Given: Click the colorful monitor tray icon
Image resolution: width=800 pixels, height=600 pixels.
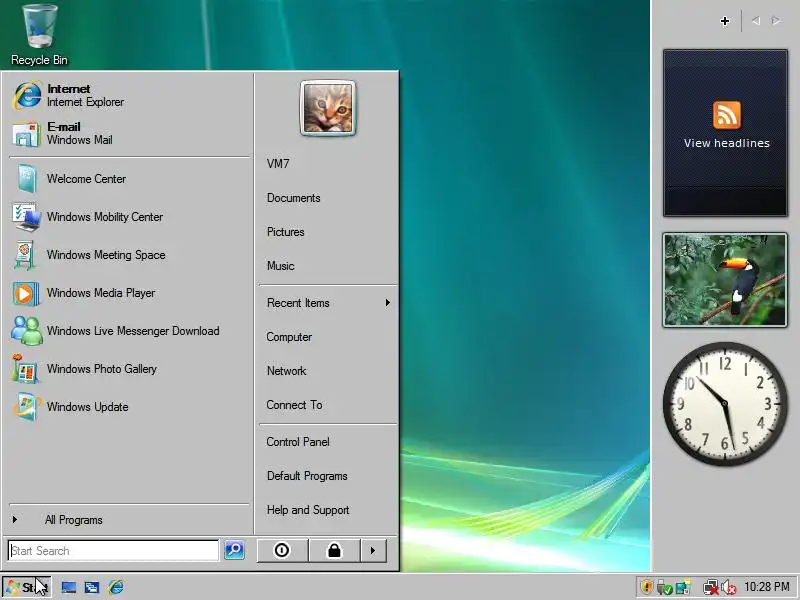Looking at the screenshot, I should tap(683, 587).
